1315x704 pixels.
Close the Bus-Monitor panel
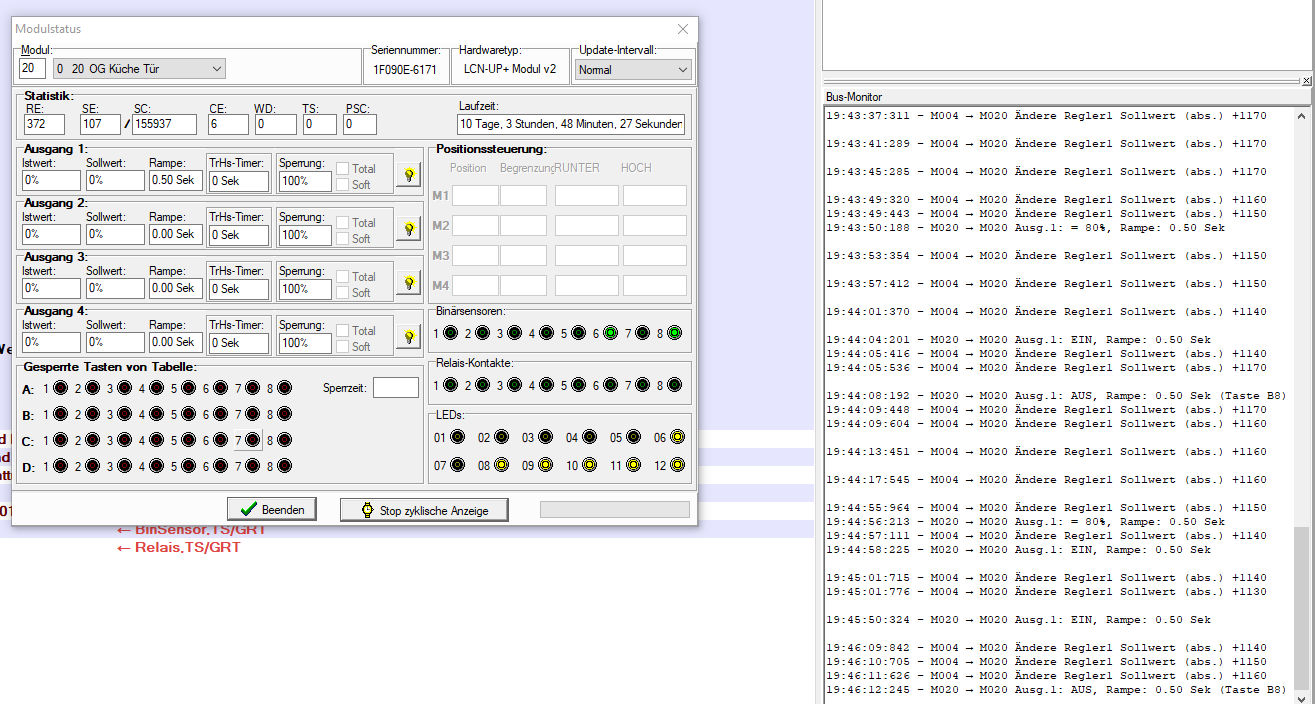tap(1306, 80)
